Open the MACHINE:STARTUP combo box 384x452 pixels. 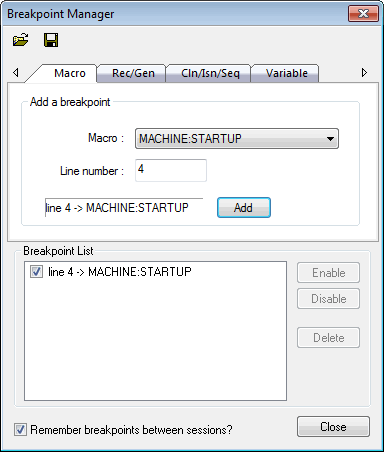[237, 139]
